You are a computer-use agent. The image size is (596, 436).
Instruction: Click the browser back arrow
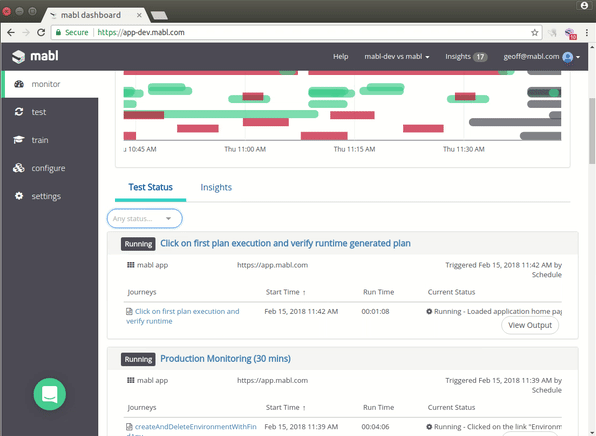(11, 32)
